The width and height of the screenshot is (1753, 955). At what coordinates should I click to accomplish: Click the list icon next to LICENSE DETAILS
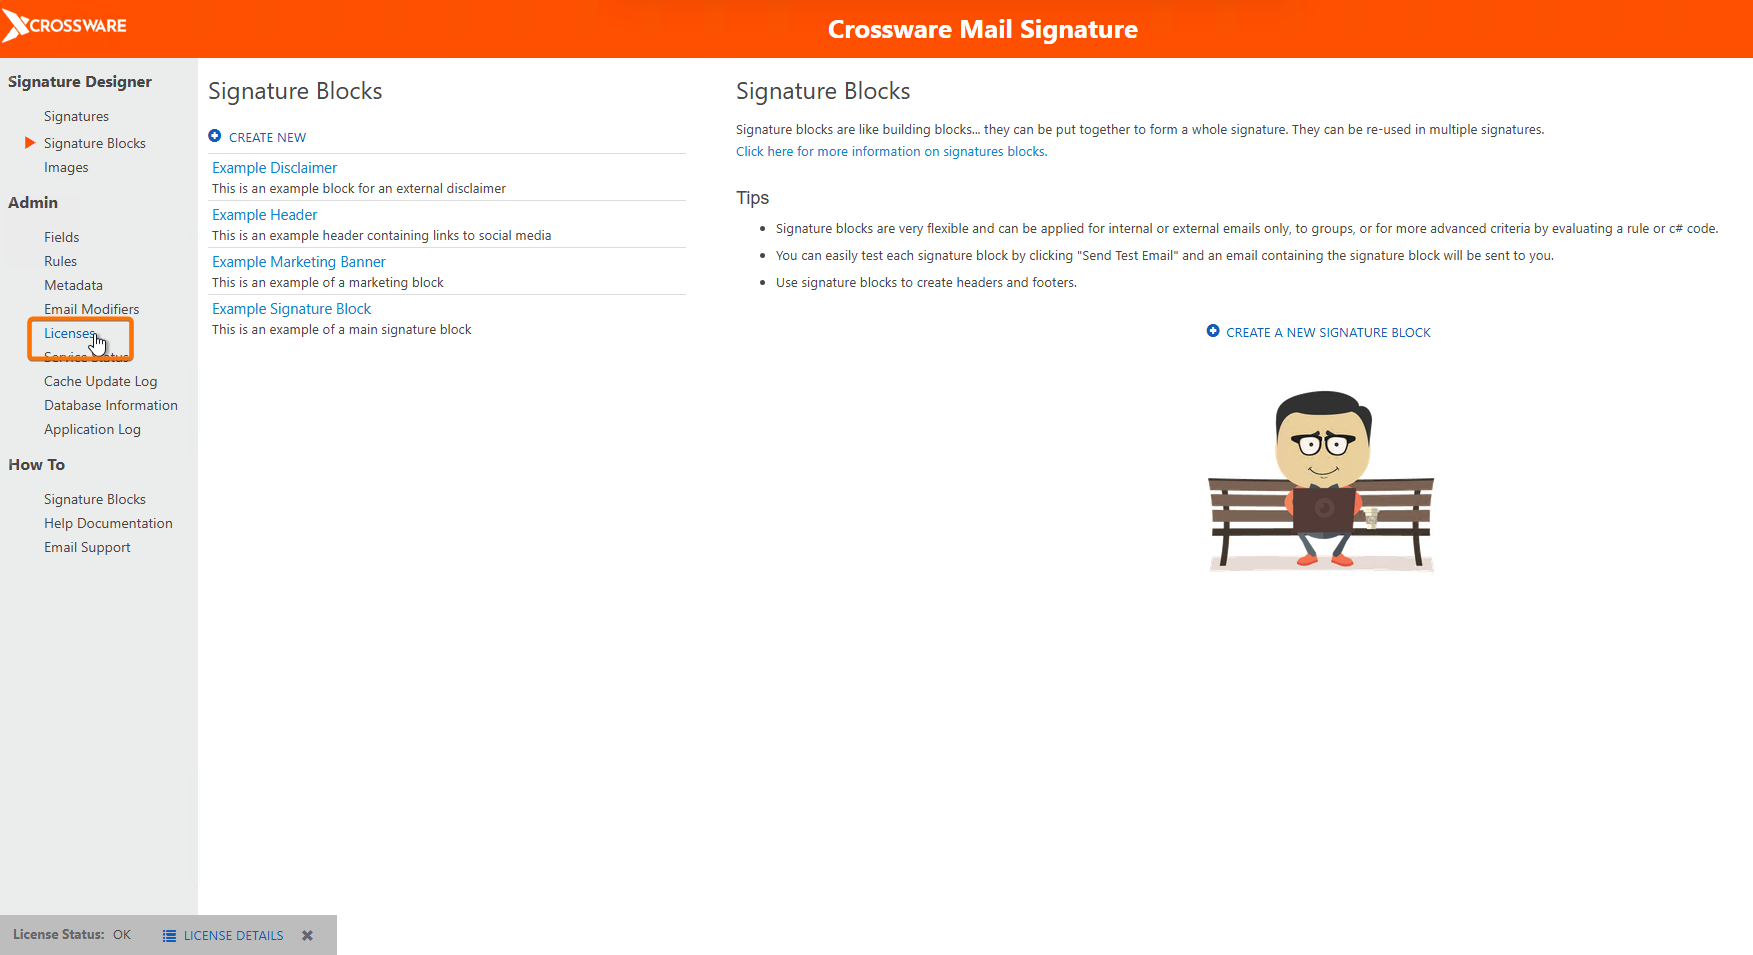pyautogui.click(x=169, y=936)
